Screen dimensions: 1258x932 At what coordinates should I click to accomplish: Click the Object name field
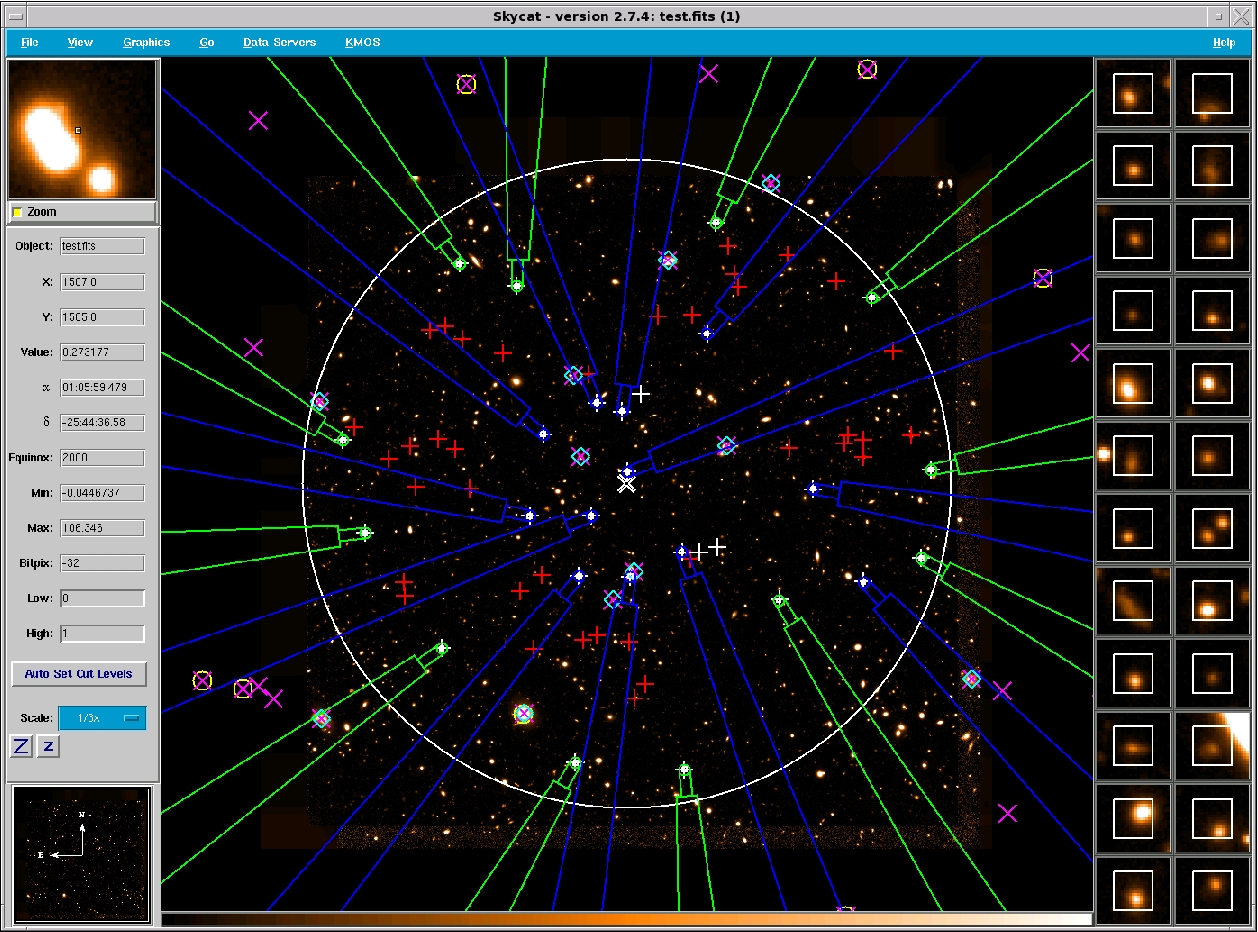pyautogui.click(x=102, y=246)
